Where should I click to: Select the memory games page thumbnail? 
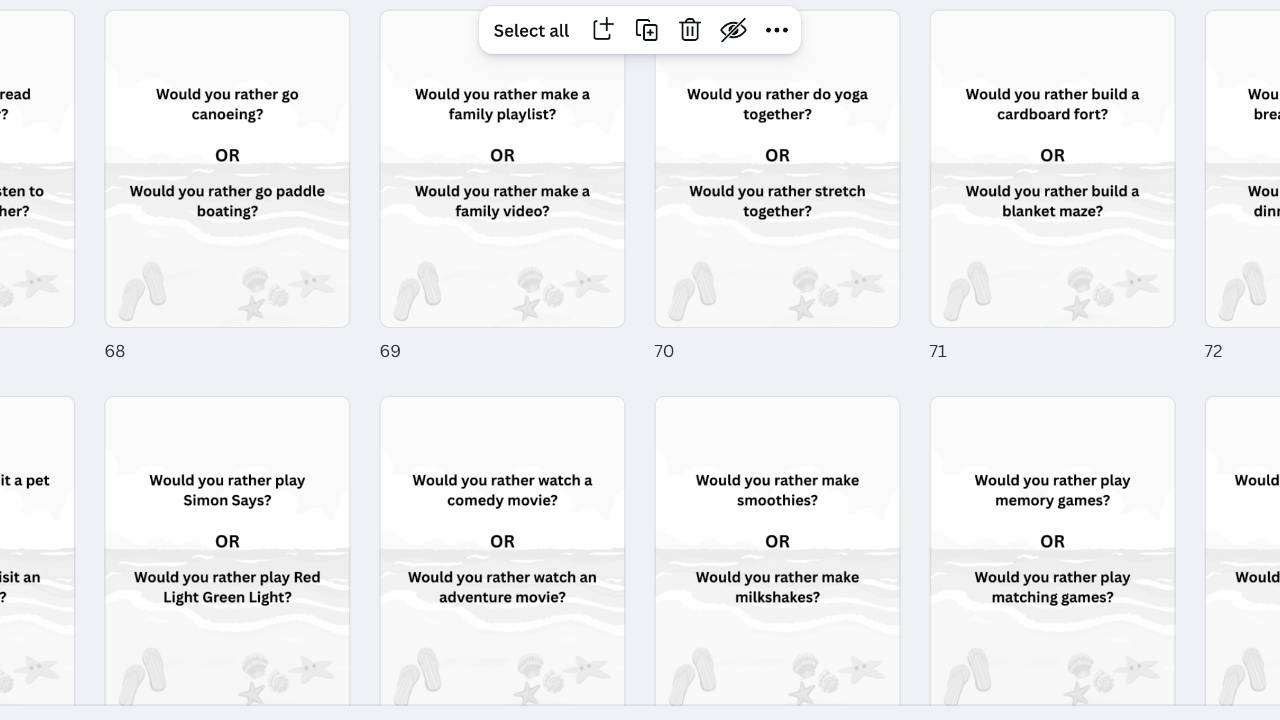point(1052,550)
